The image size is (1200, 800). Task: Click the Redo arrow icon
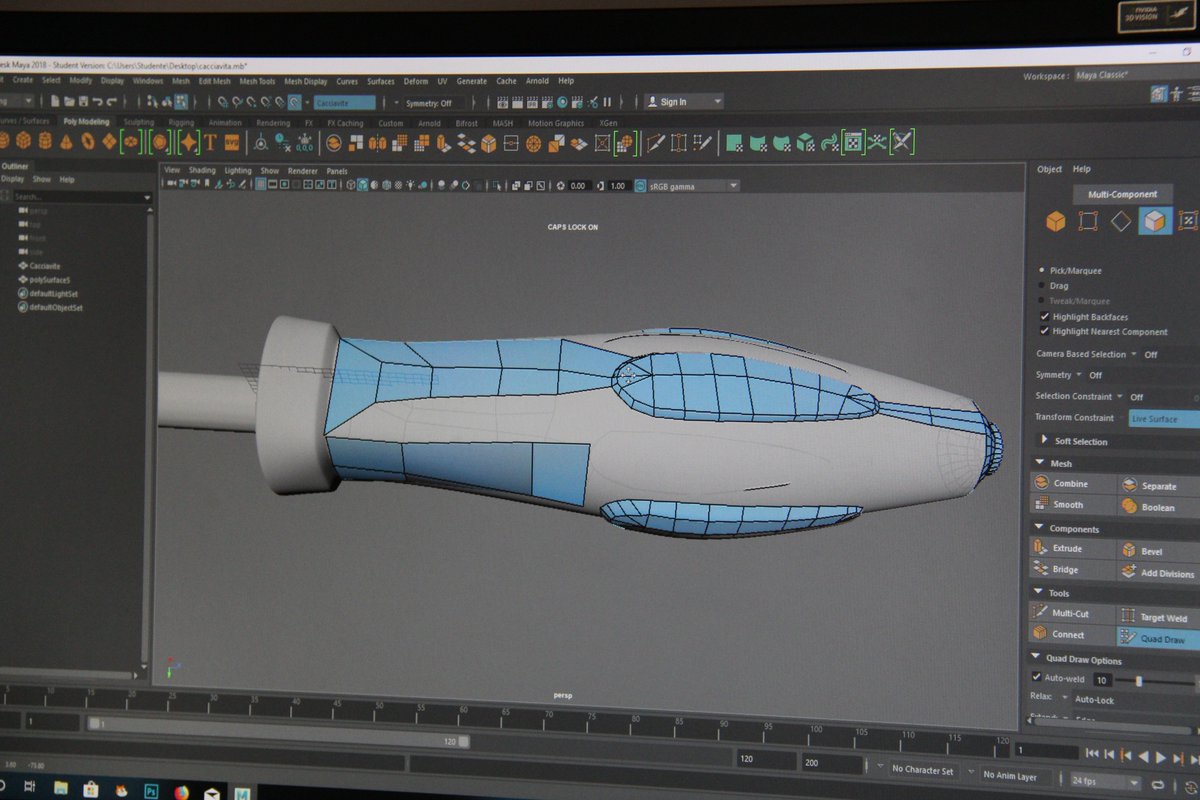click(113, 101)
